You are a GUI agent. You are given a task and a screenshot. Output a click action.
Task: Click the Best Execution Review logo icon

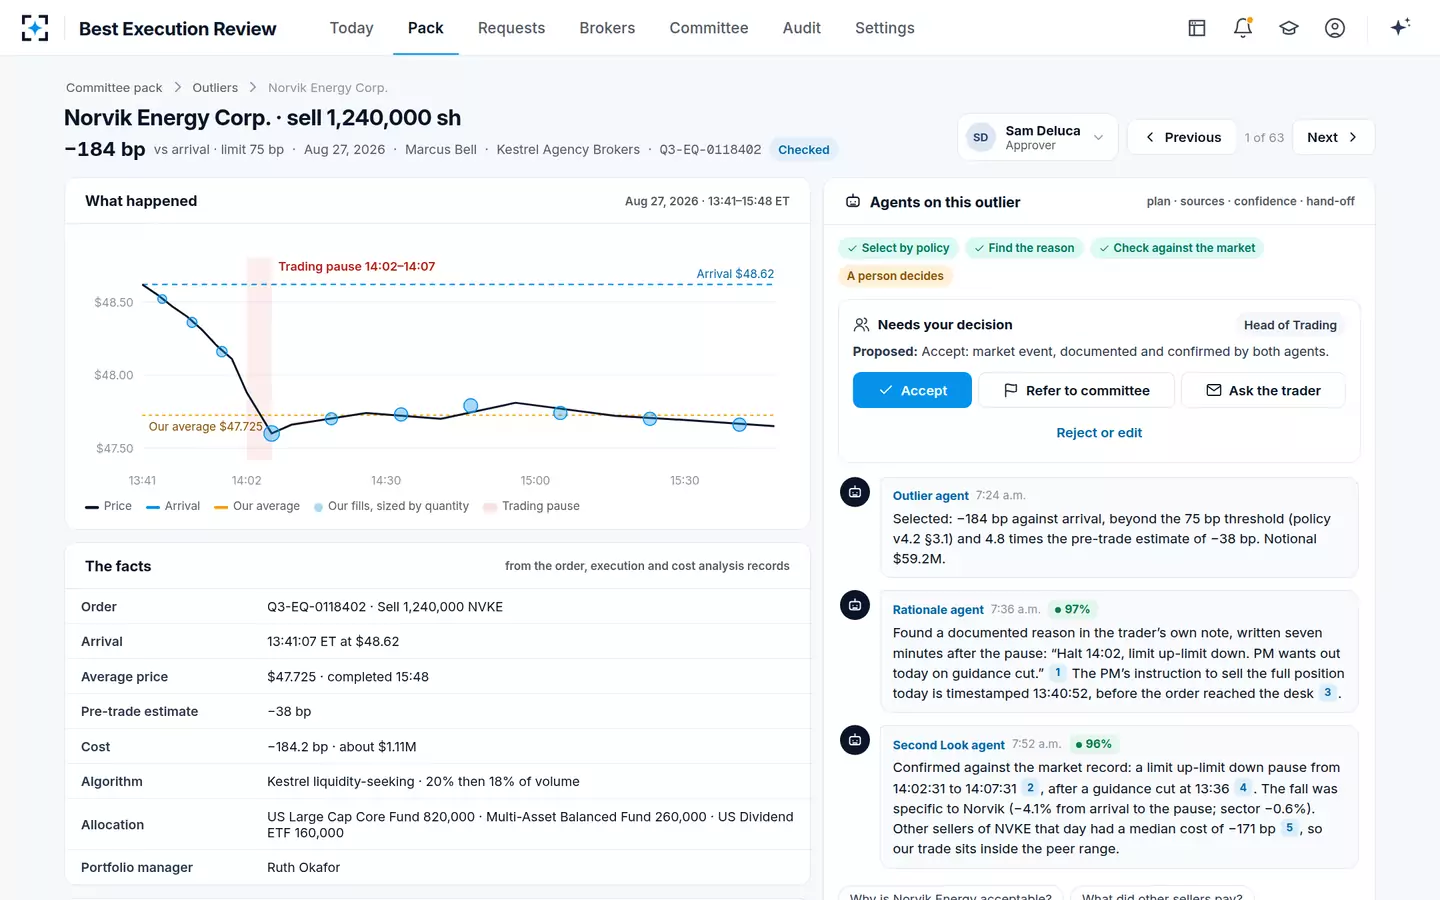35,28
